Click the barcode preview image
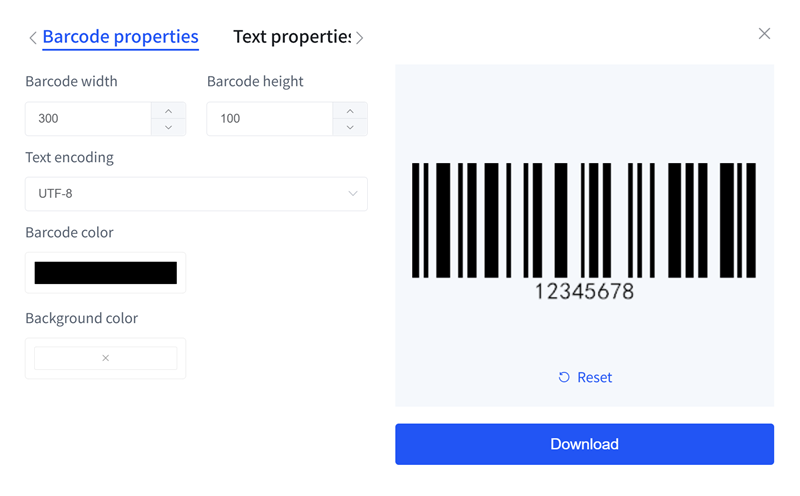Image resolution: width=800 pixels, height=496 pixels. click(584, 230)
